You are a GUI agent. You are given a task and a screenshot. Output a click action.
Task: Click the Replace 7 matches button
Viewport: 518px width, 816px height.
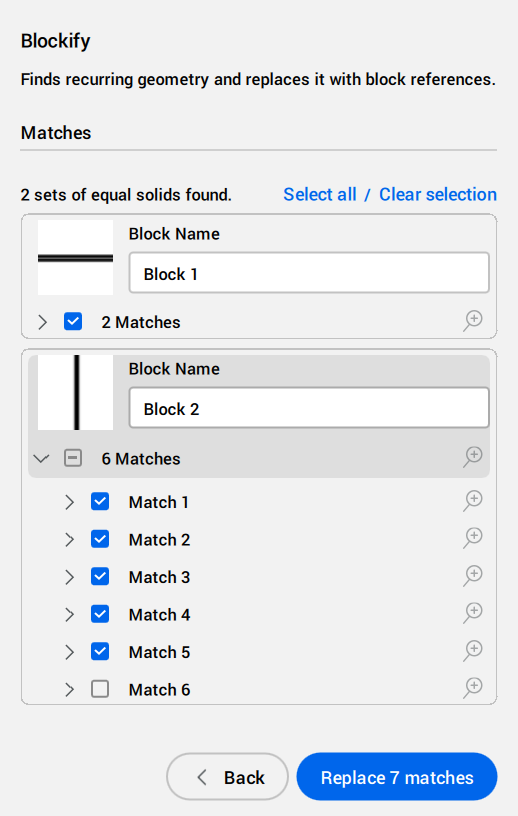397,777
